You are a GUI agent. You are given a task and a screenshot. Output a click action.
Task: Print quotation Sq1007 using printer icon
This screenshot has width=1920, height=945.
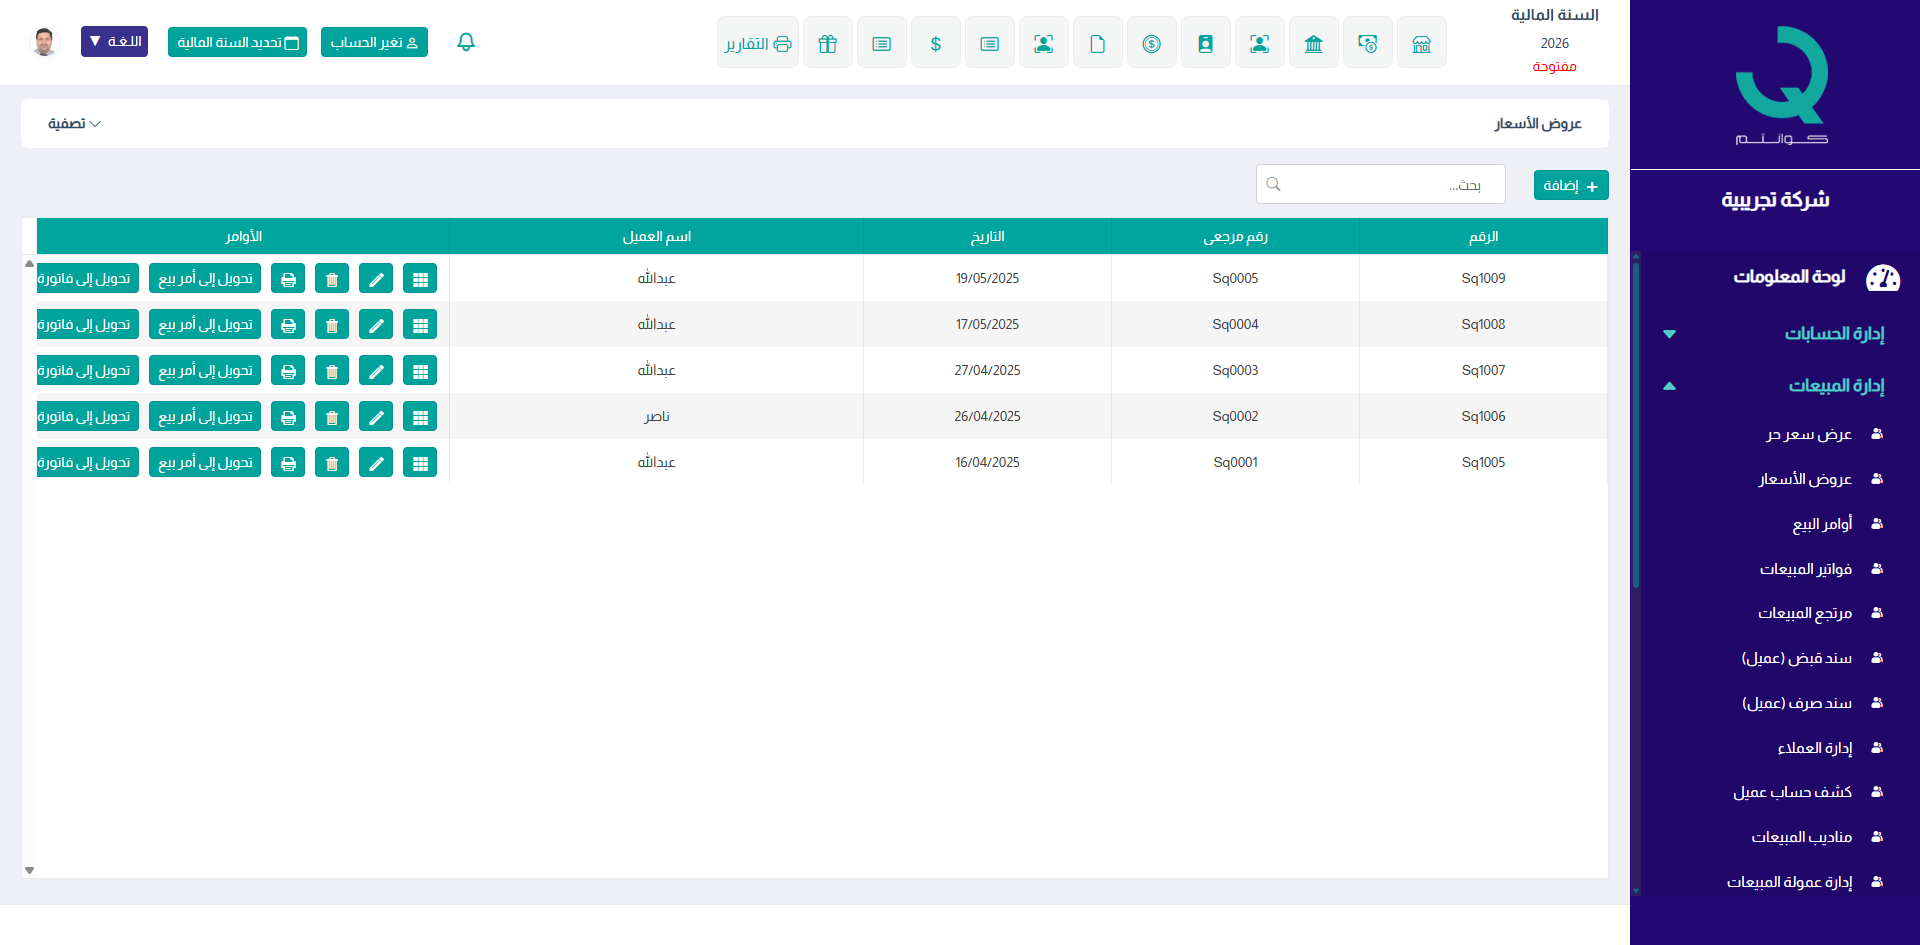[288, 371]
